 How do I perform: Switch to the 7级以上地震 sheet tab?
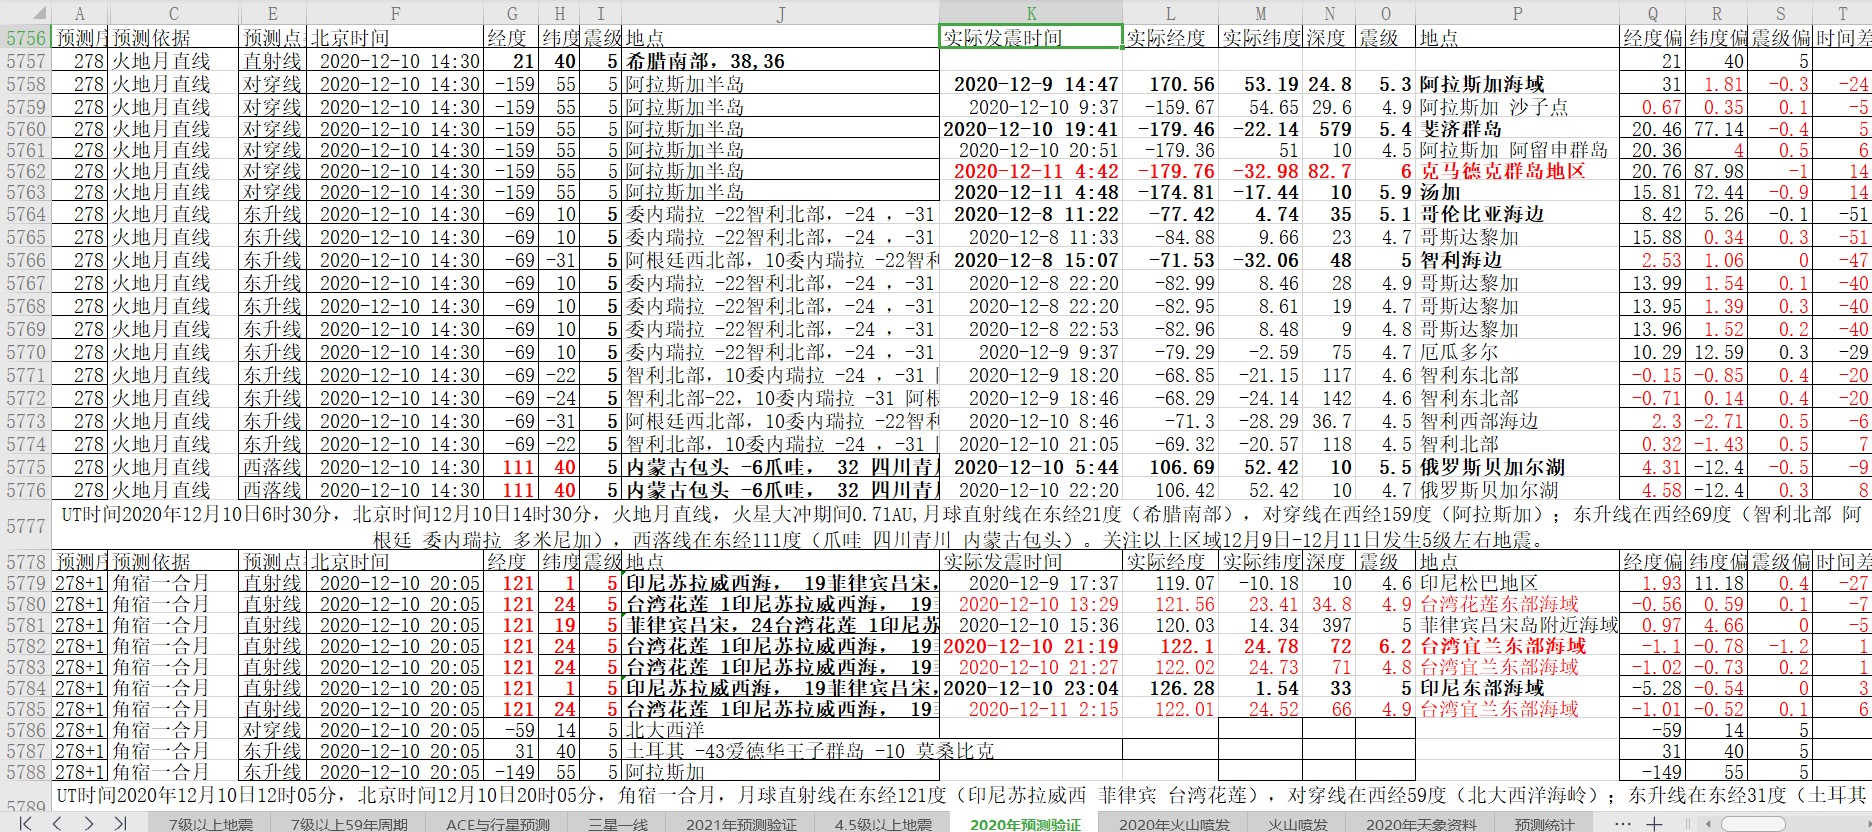click(x=210, y=824)
